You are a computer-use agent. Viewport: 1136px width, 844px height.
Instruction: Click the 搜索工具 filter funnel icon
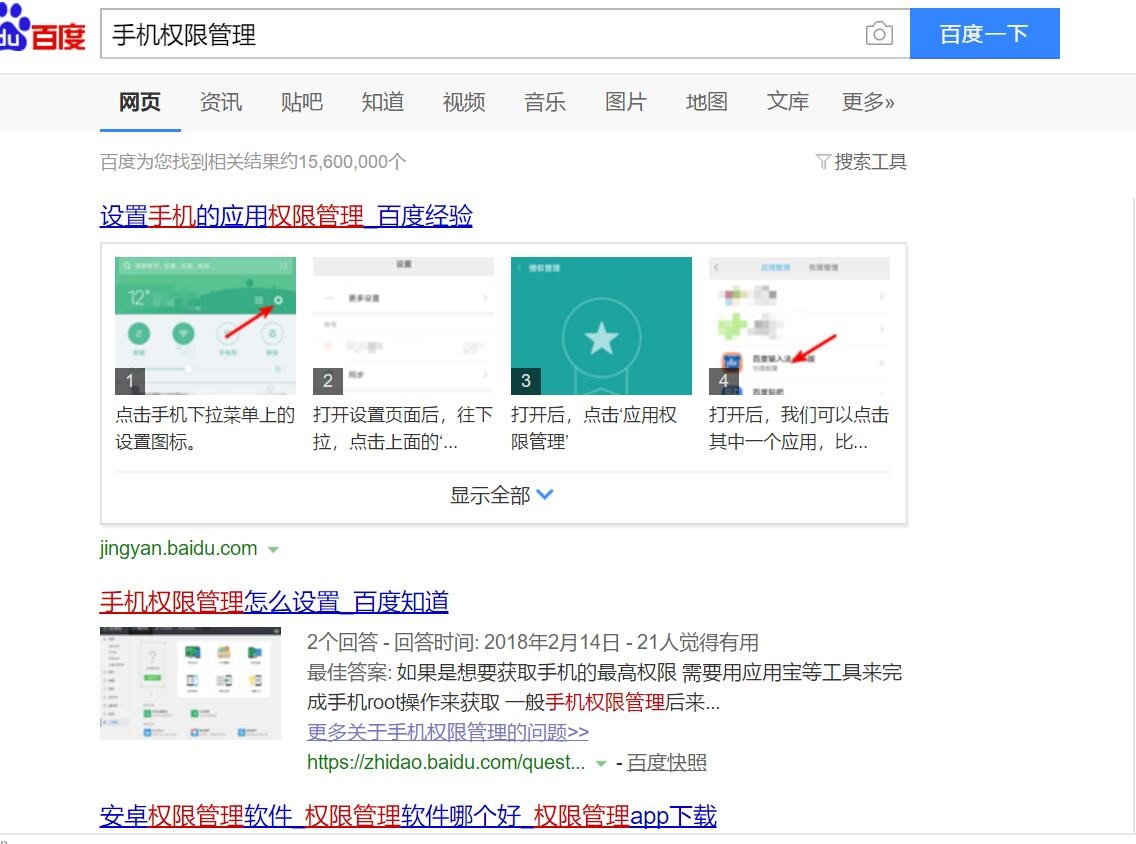click(823, 162)
